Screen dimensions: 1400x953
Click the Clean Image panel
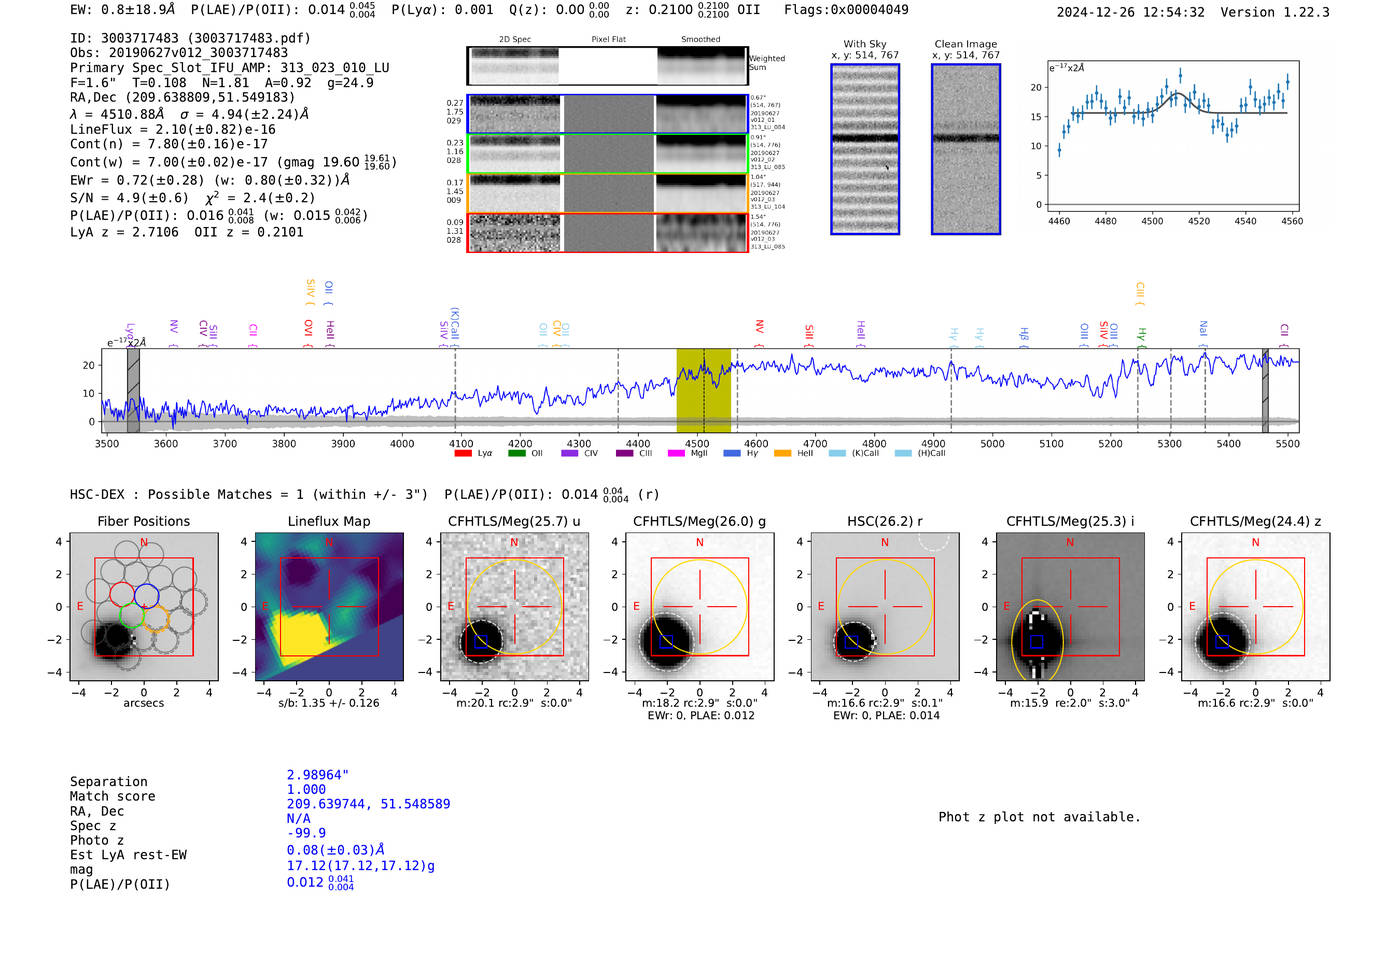coord(966,149)
